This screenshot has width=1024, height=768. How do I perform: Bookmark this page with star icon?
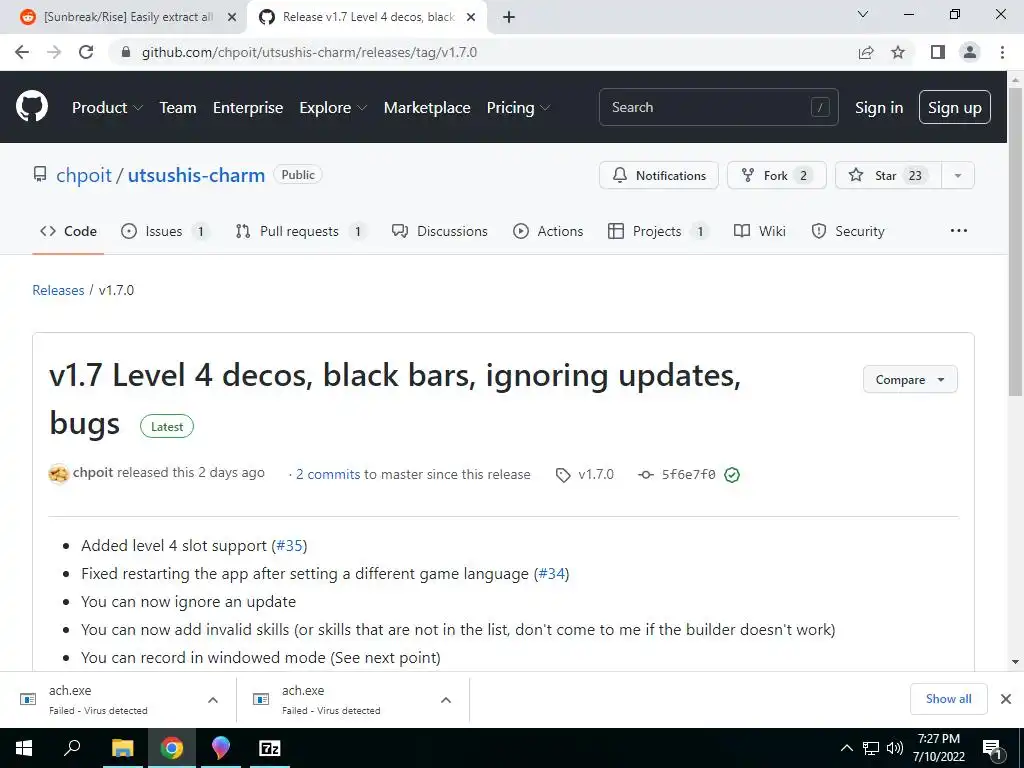click(x=898, y=52)
